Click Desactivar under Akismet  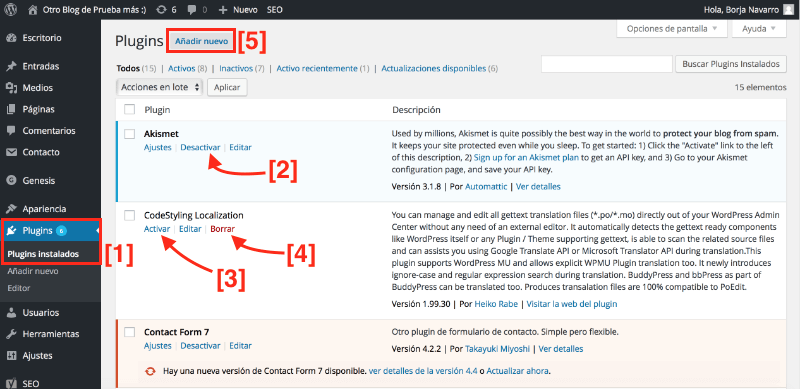tap(201, 147)
